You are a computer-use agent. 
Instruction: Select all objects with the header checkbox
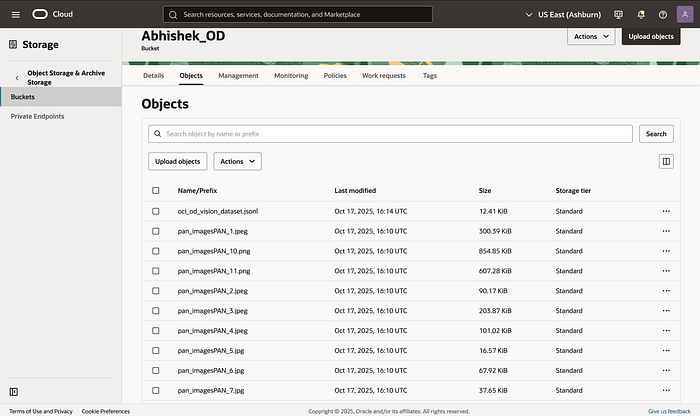tap(155, 191)
